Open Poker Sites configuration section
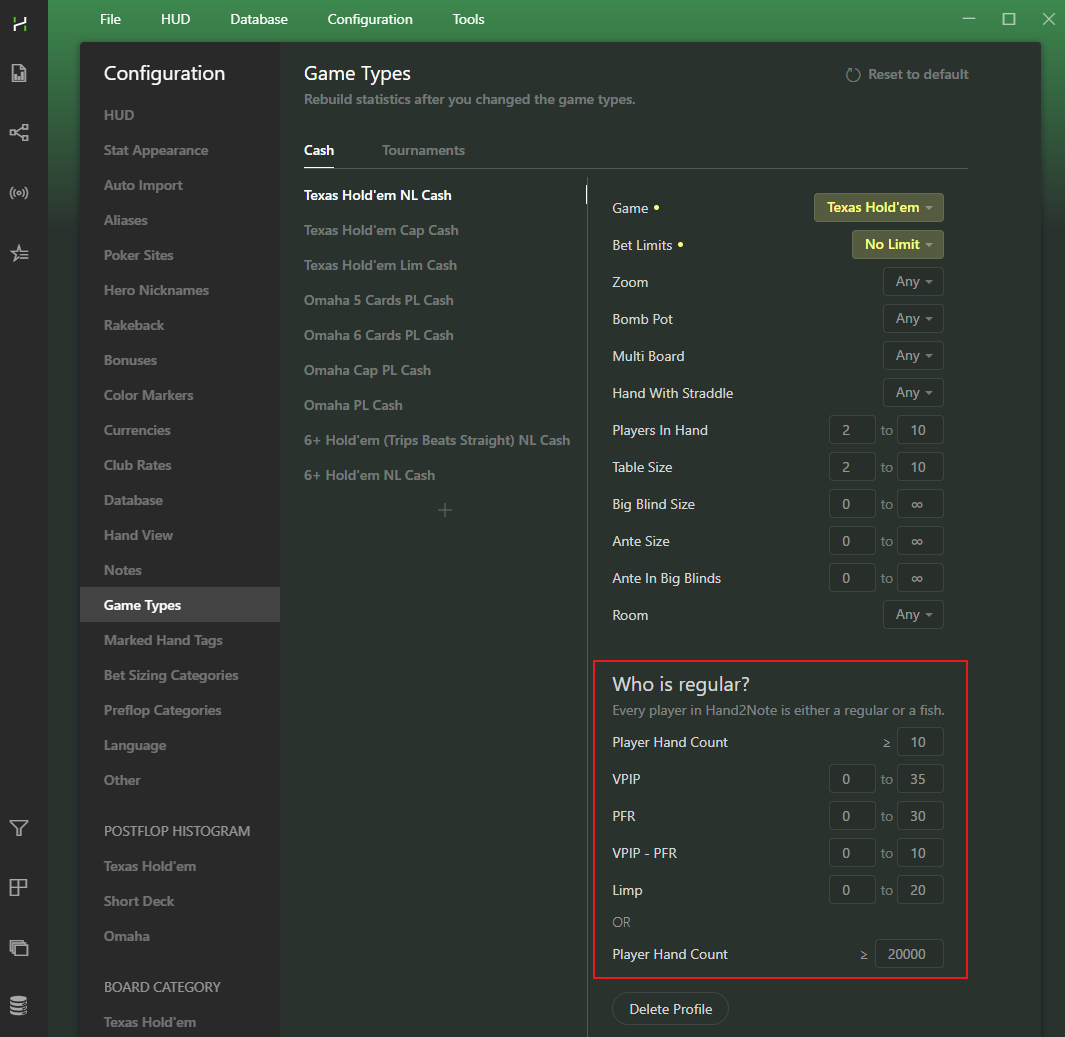Screen dimensions: 1065x1037 click(x=139, y=255)
